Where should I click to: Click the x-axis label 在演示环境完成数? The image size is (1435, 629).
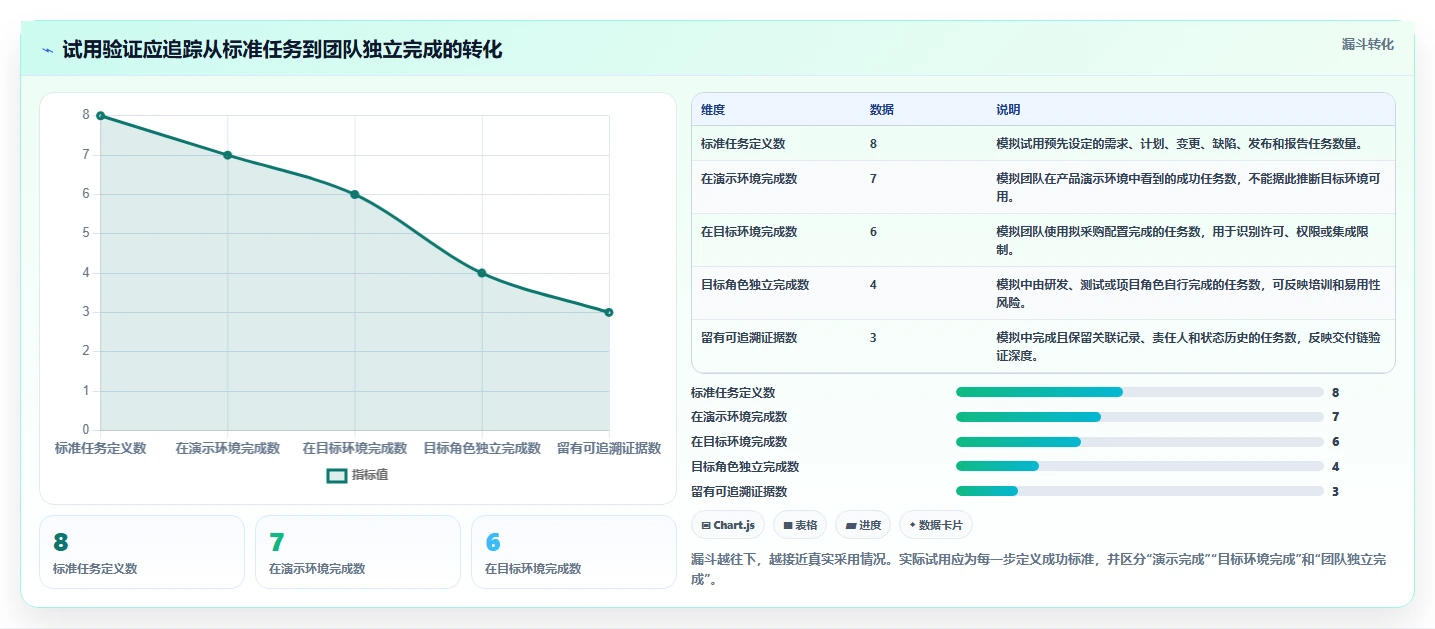[x=228, y=448]
